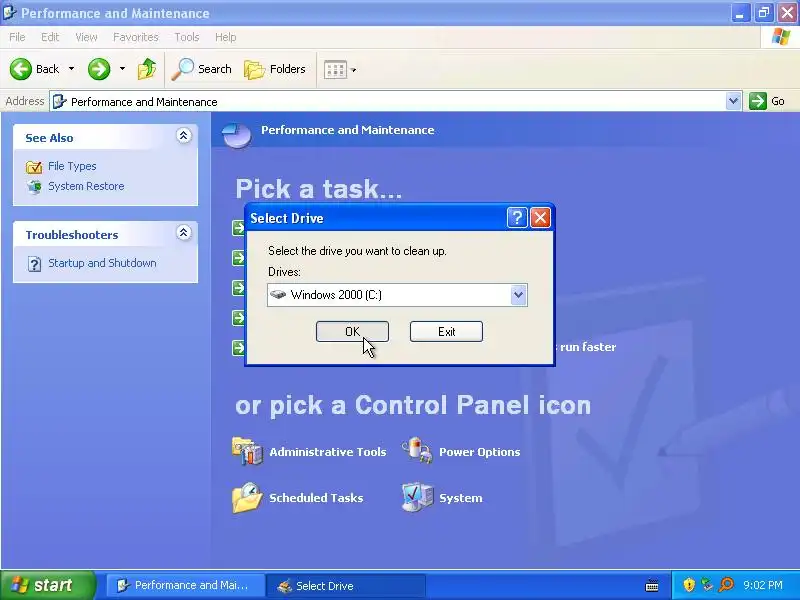Screen dimensions: 800x600
Task: Click the Windows flag logo icon
Action: pyautogui.click(x=780, y=37)
